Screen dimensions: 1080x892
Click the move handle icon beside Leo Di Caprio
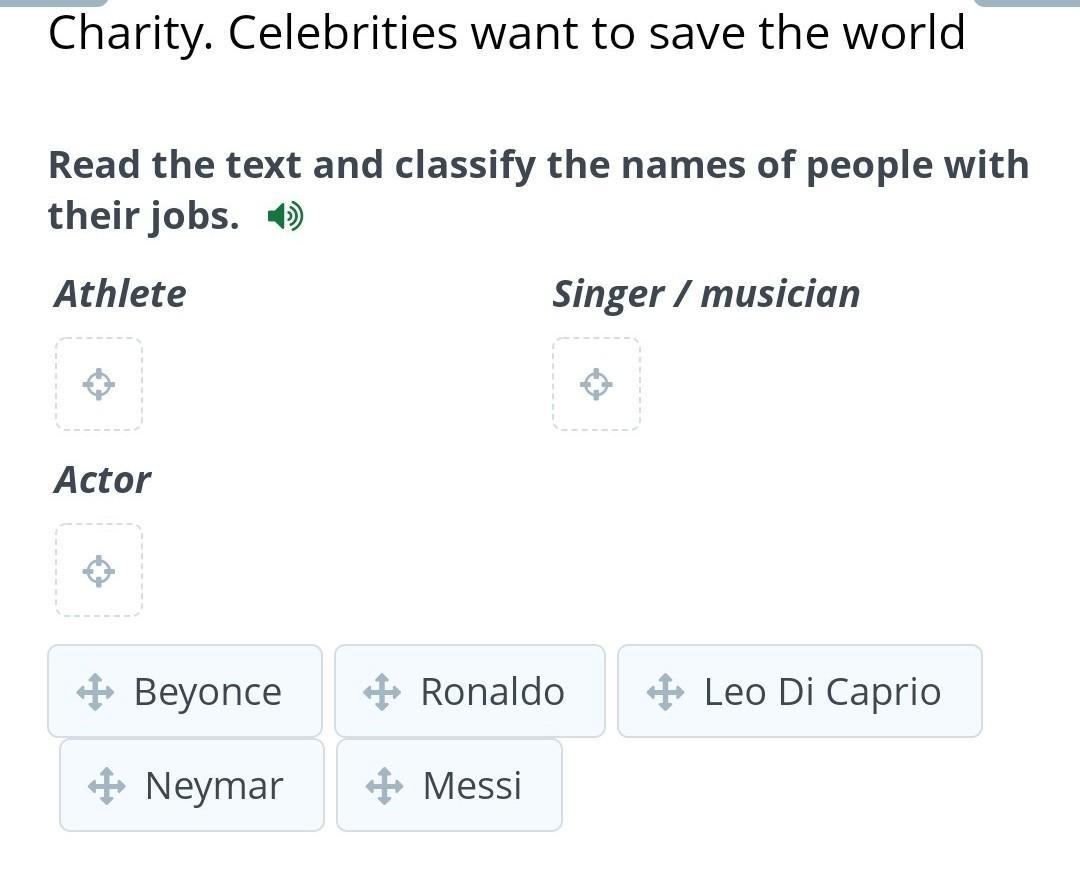665,692
